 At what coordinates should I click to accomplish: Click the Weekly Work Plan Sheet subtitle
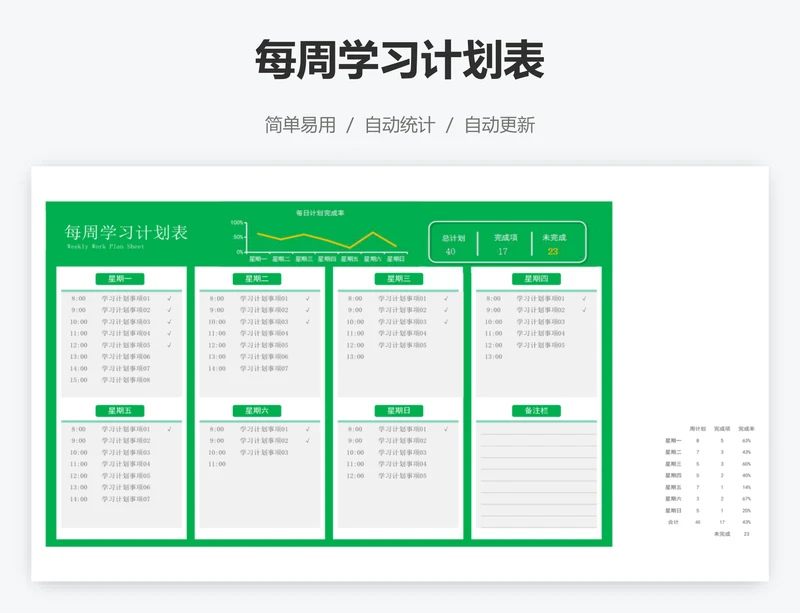point(106,247)
